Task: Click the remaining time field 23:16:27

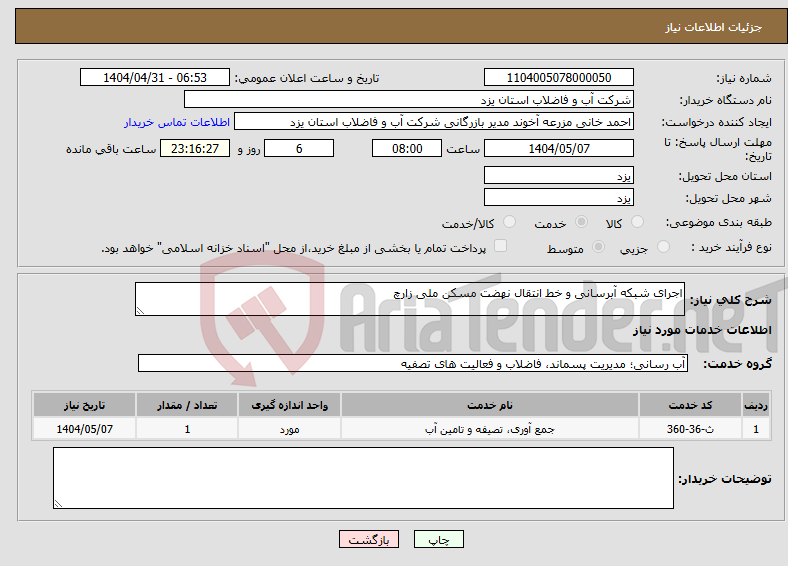Action: click(195, 148)
